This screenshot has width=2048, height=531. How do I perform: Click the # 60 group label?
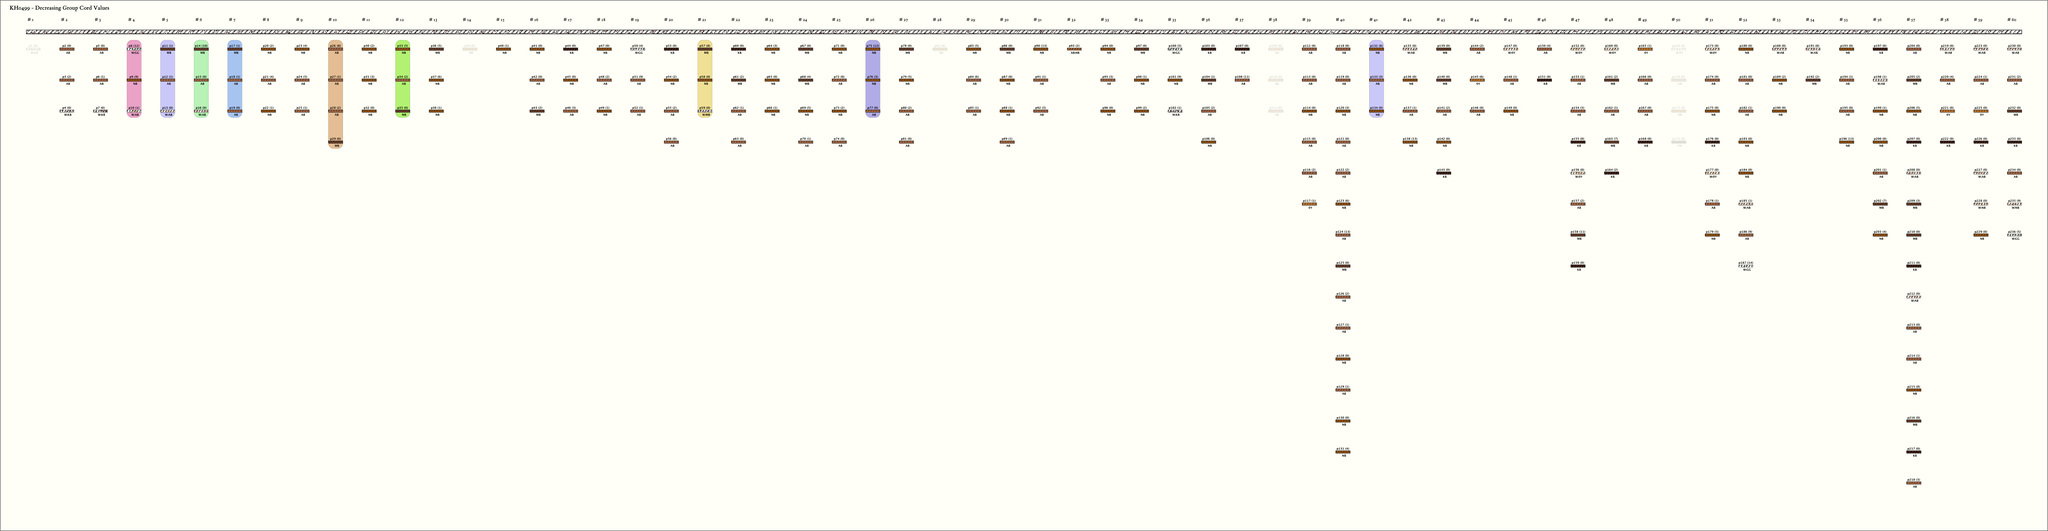pos(2012,20)
